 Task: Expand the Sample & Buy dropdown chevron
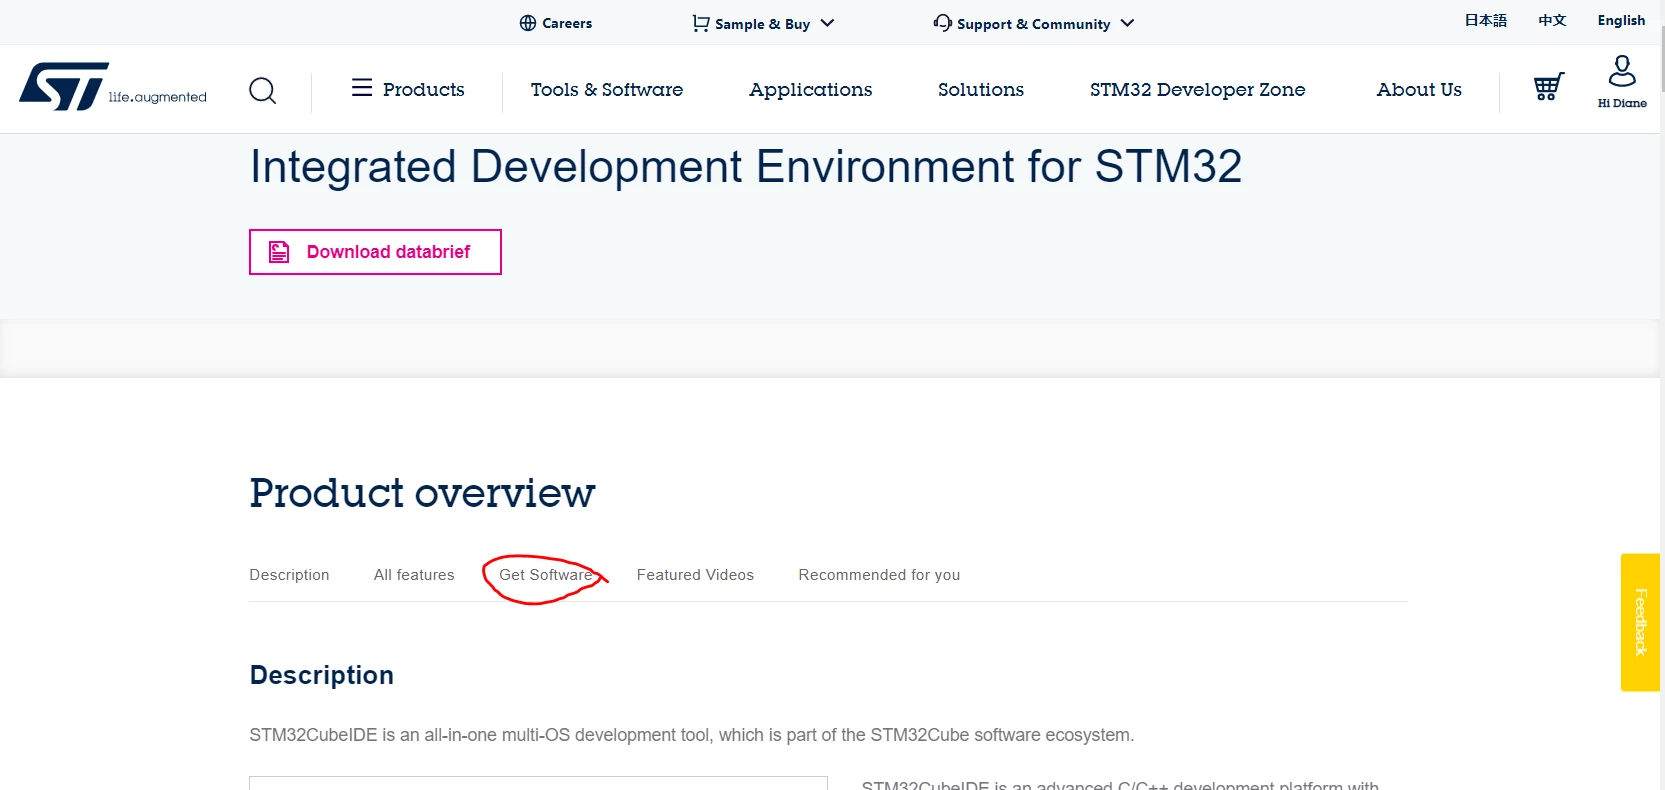coord(827,23)
